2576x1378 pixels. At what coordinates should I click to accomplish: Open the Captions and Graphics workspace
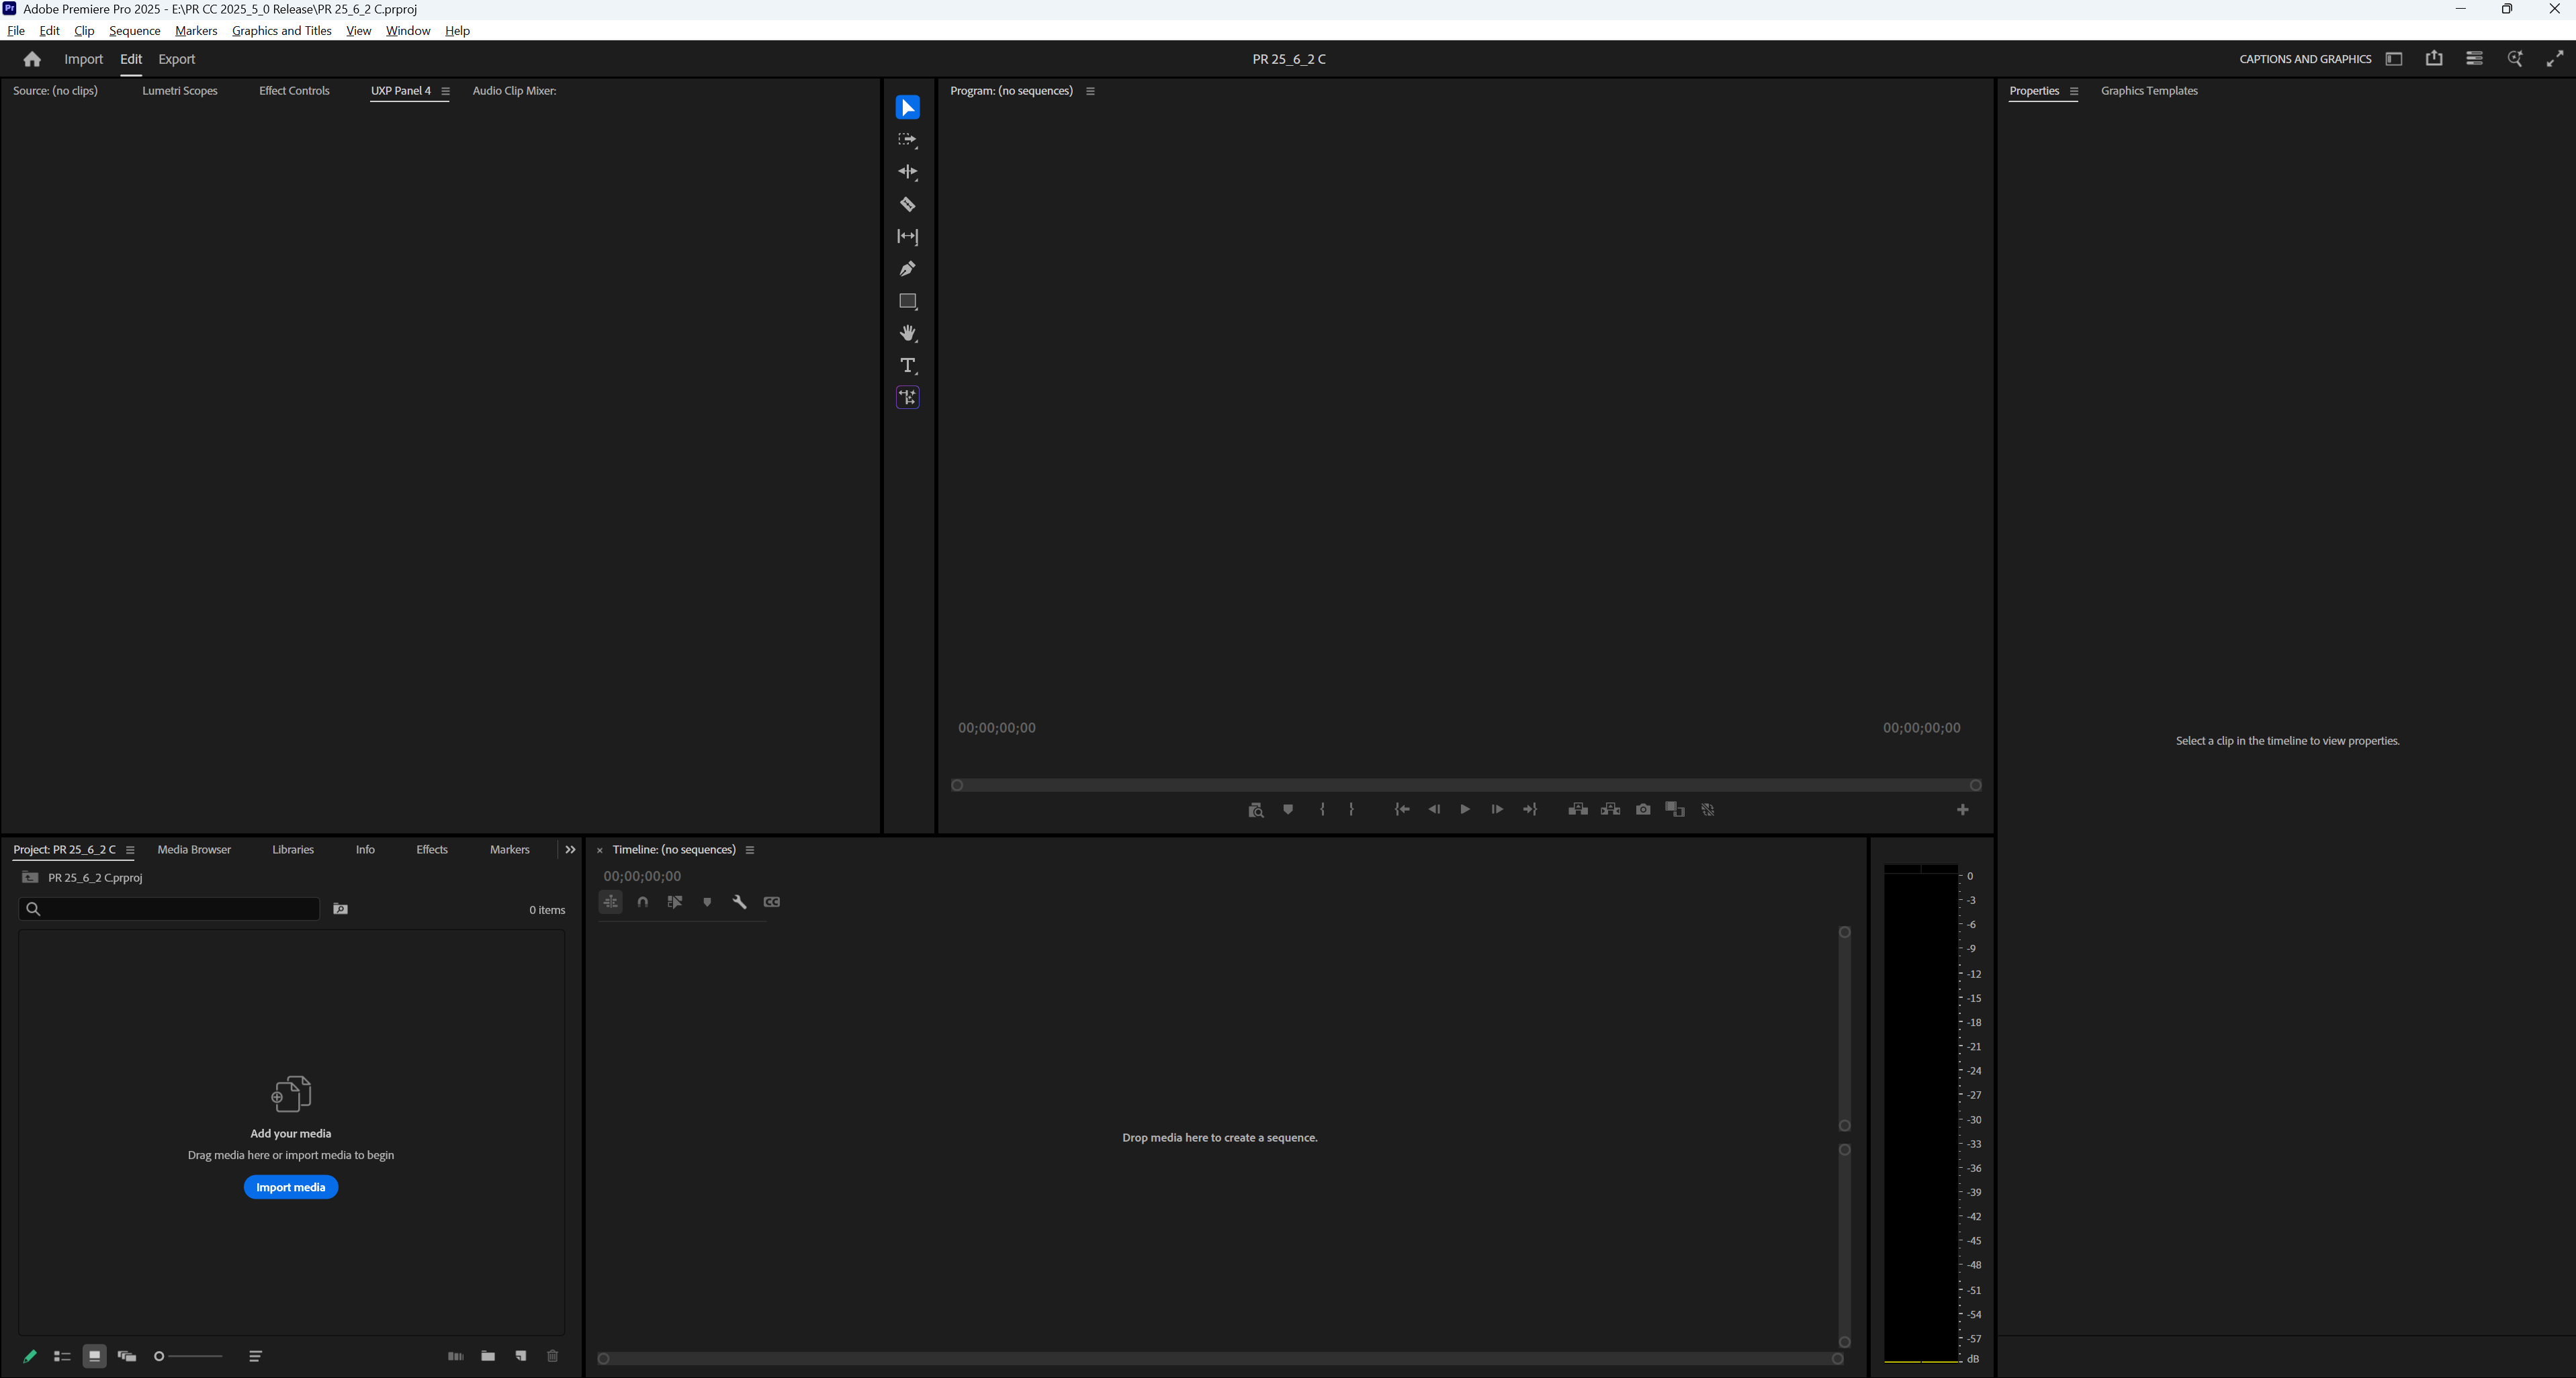tap(2304, 59)
